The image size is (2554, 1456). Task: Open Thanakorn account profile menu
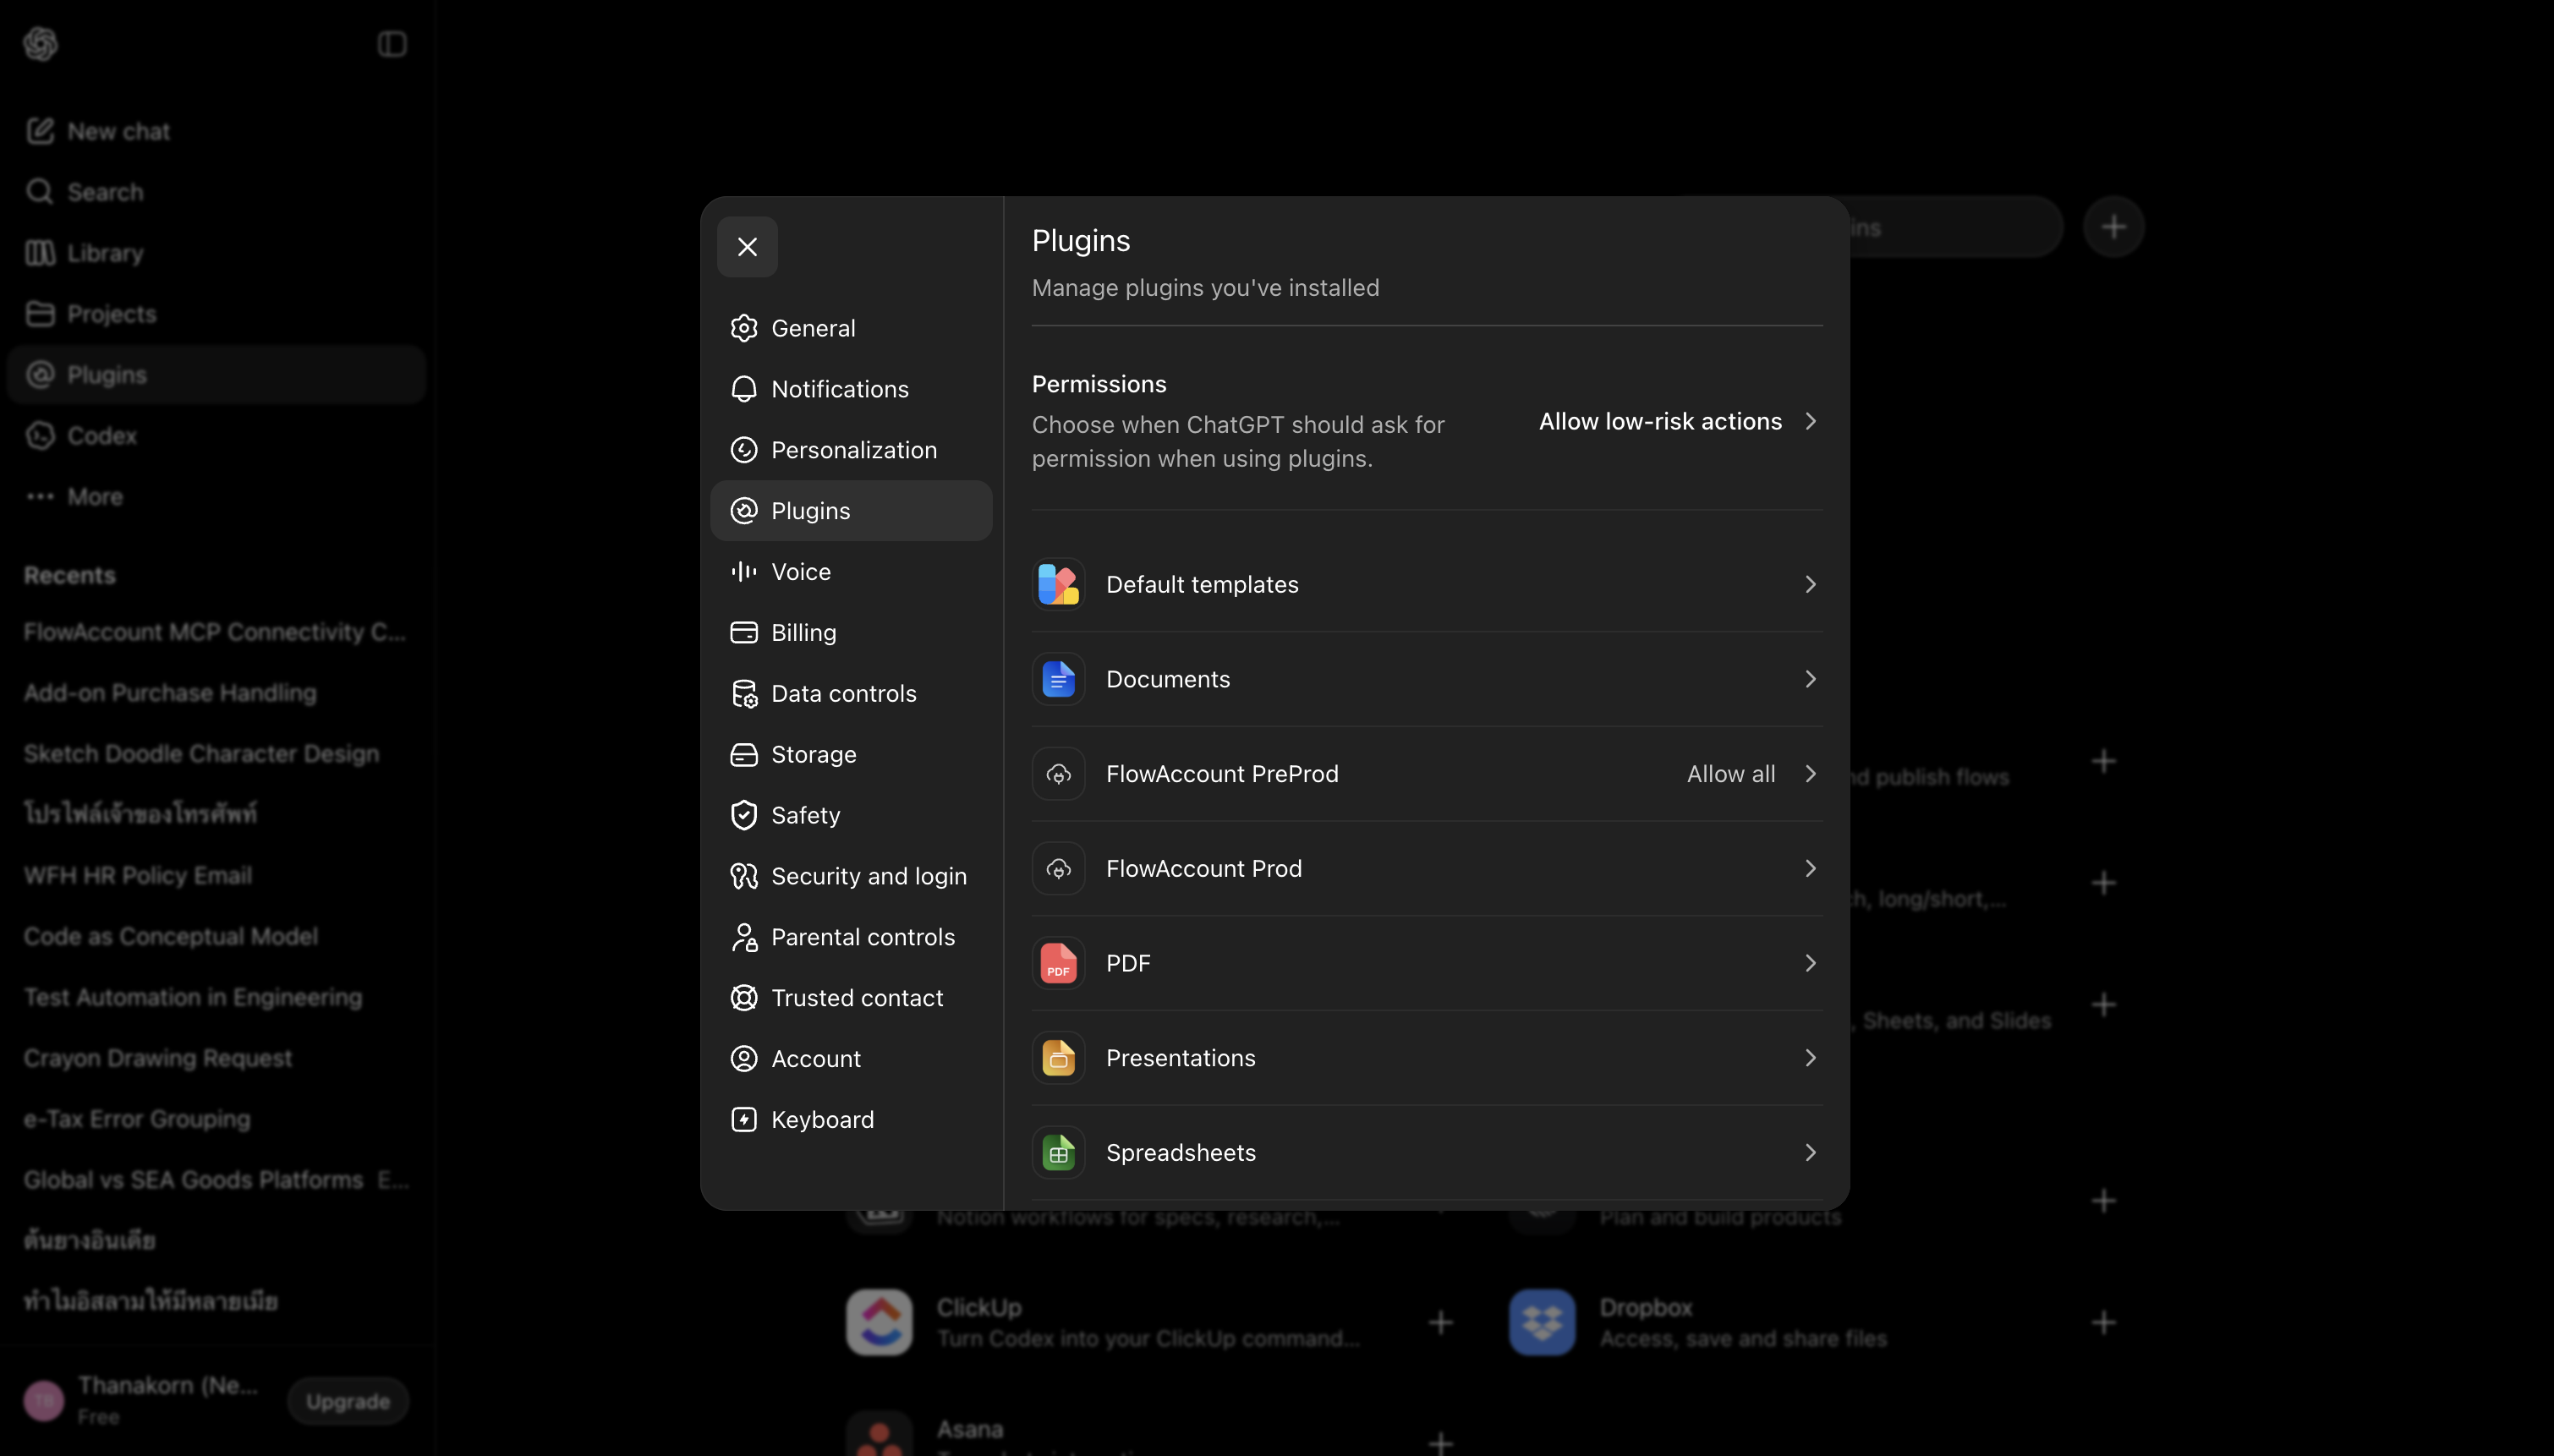(142, 1400)
